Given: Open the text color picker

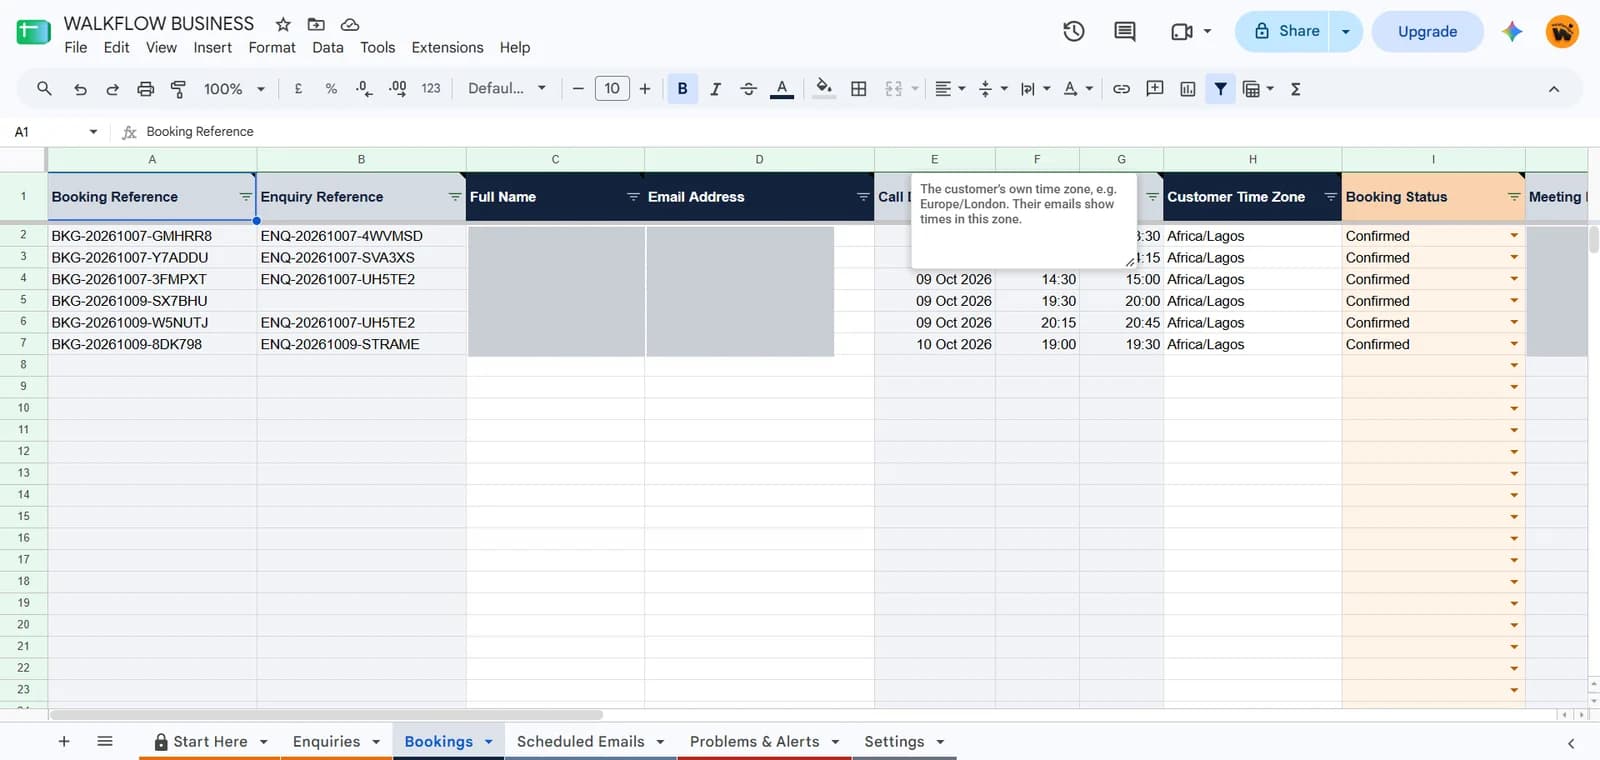Looking at the screenshot, I should coord(782,89).
